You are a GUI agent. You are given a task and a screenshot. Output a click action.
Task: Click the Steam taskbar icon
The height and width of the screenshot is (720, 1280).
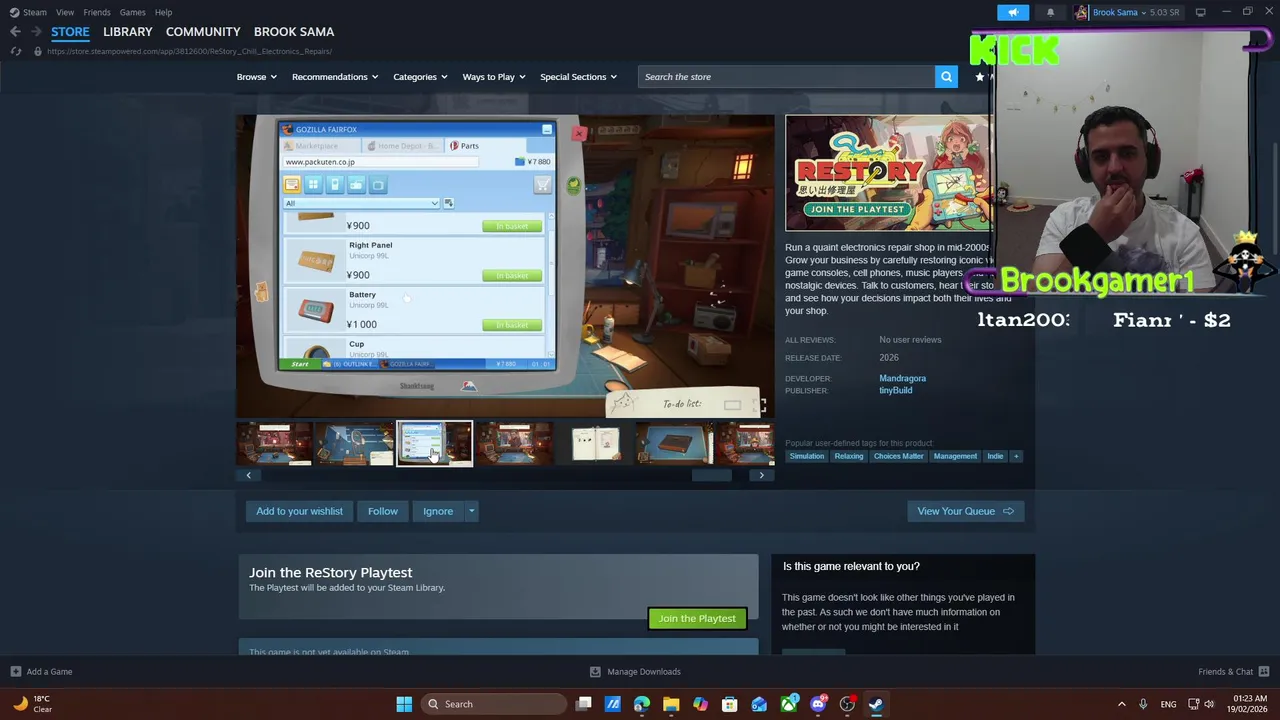876,704
